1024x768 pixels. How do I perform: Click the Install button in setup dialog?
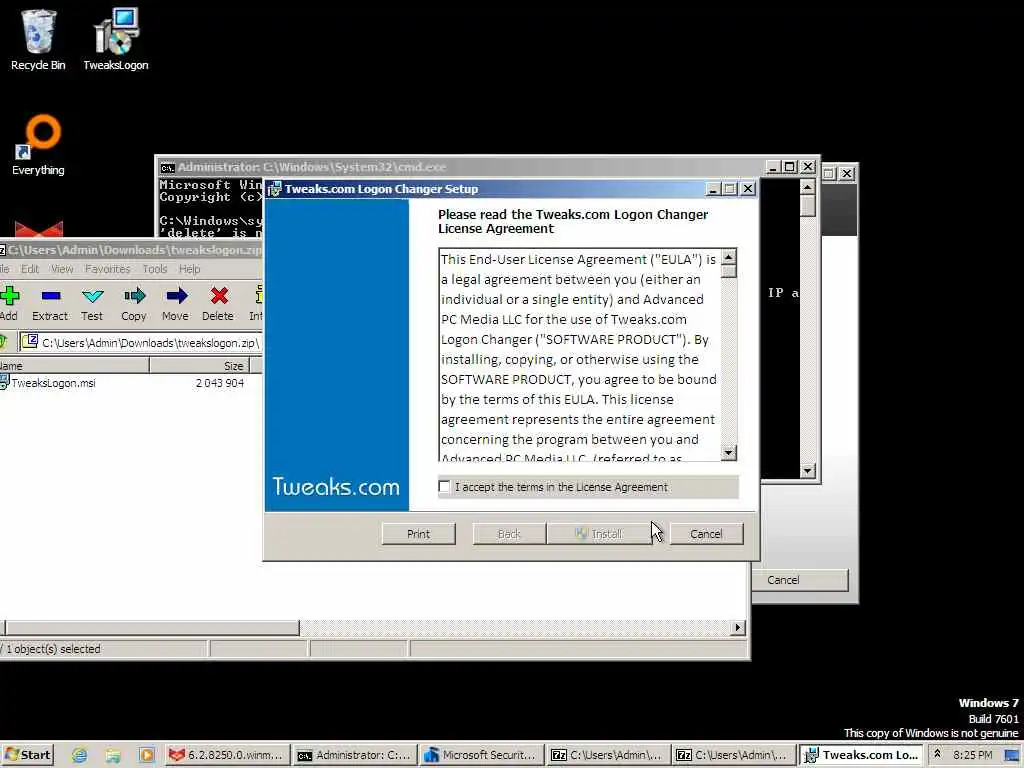click(x=599, y=534)
